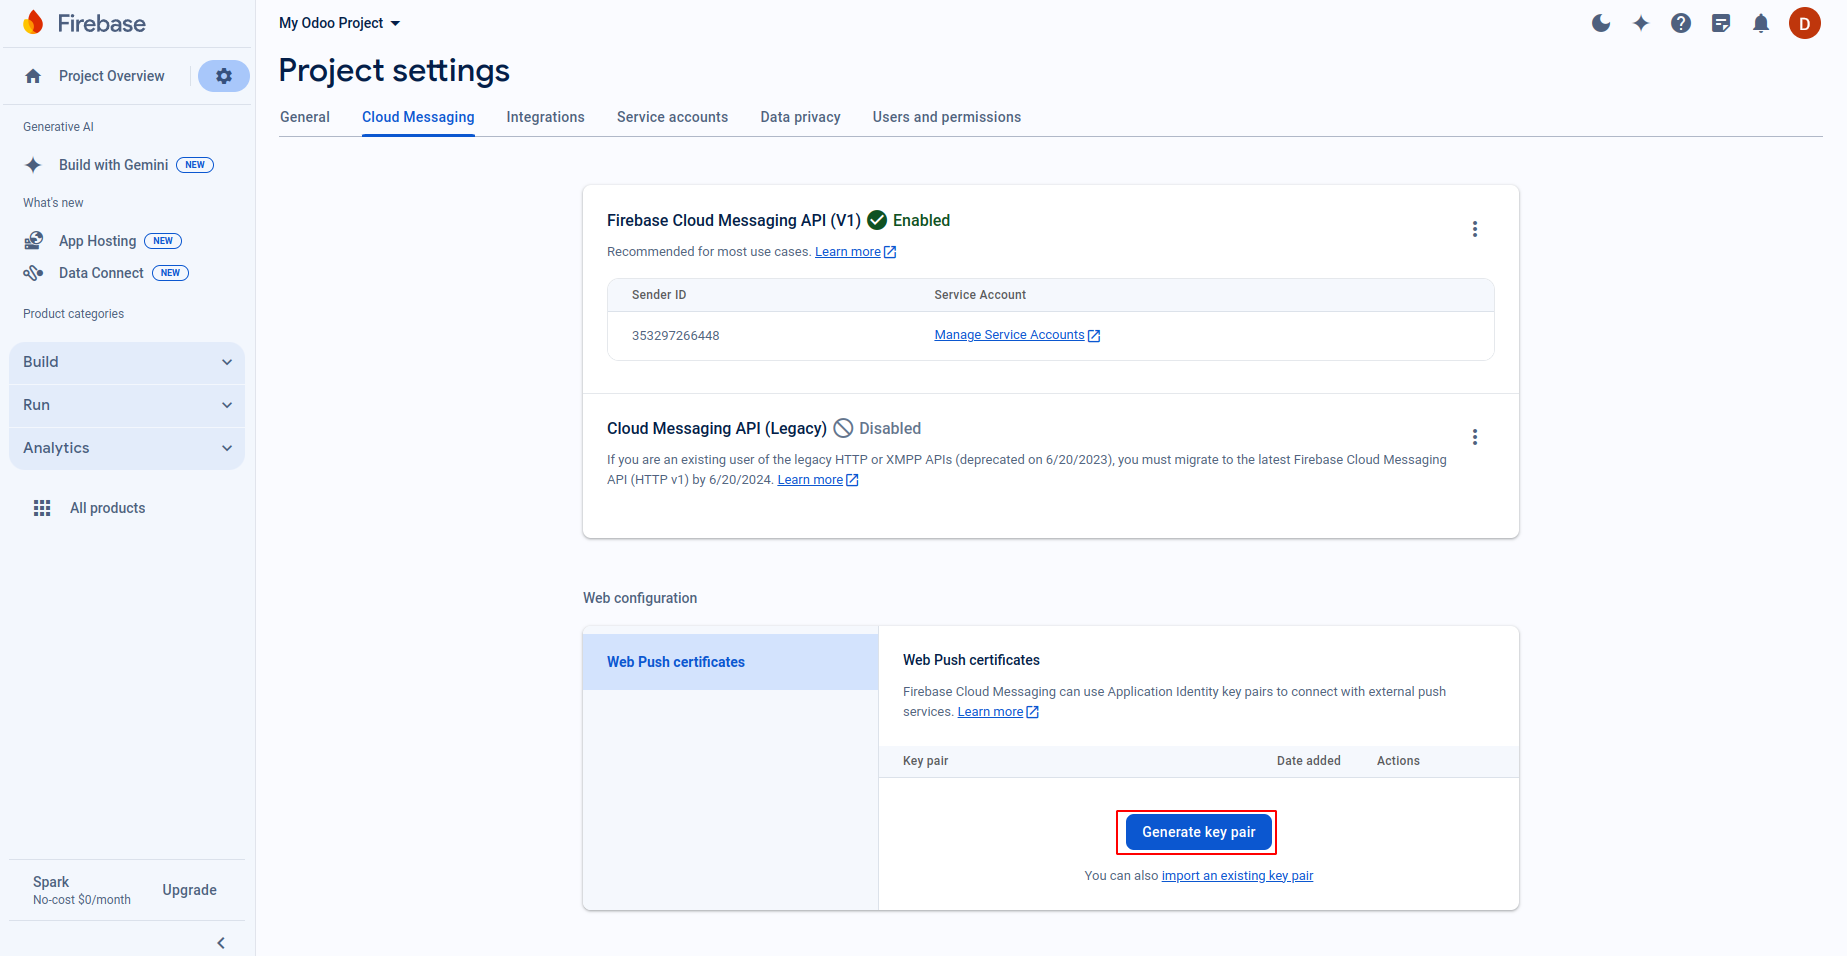1847x956 pixels.
Task: Switch to the Service accounts tab
Action: coord(672,117)
